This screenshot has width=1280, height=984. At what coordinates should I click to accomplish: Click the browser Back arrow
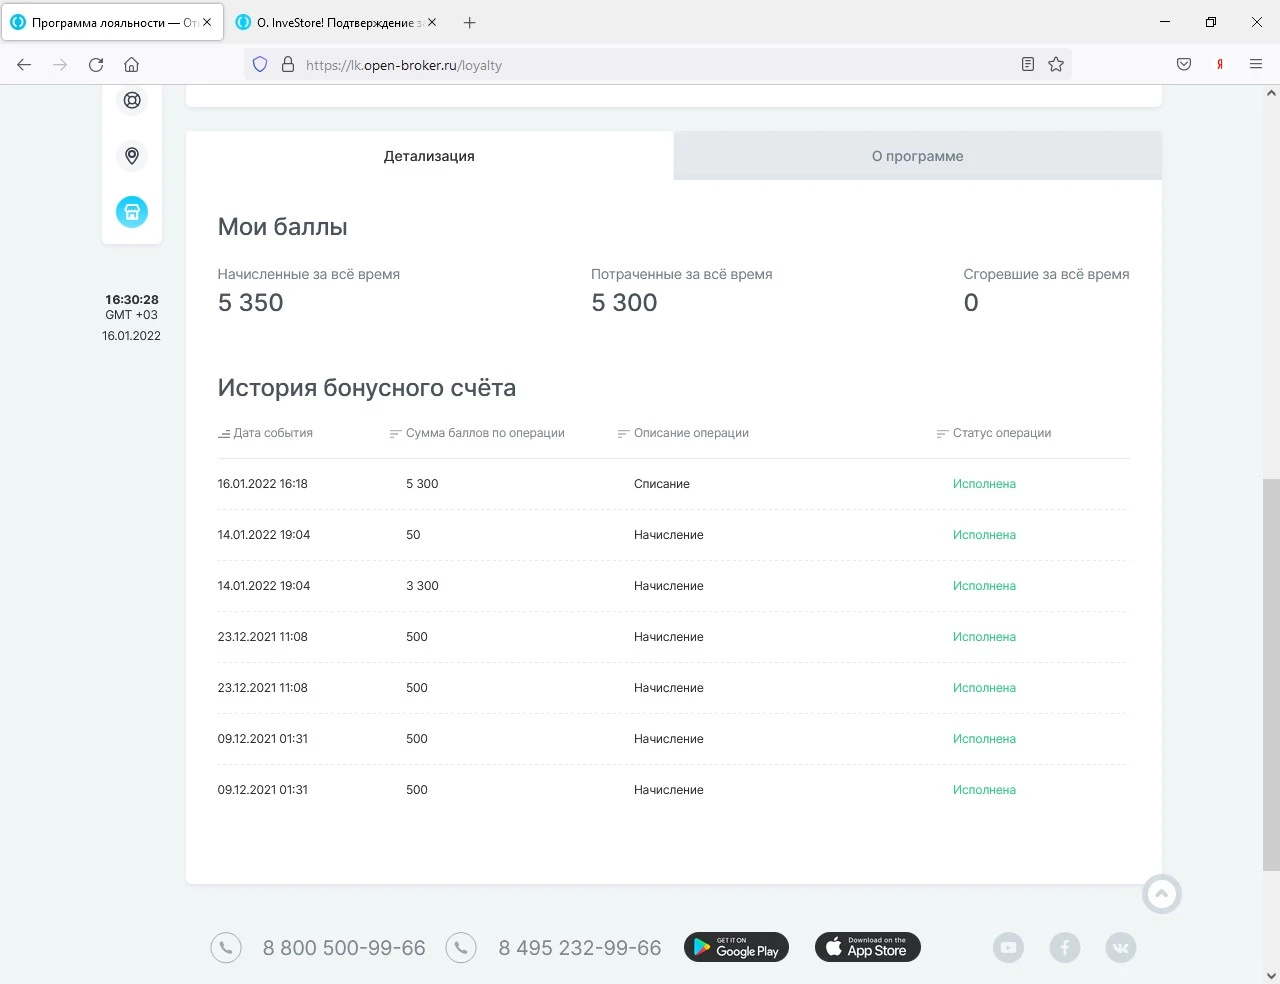pos(24,65)
